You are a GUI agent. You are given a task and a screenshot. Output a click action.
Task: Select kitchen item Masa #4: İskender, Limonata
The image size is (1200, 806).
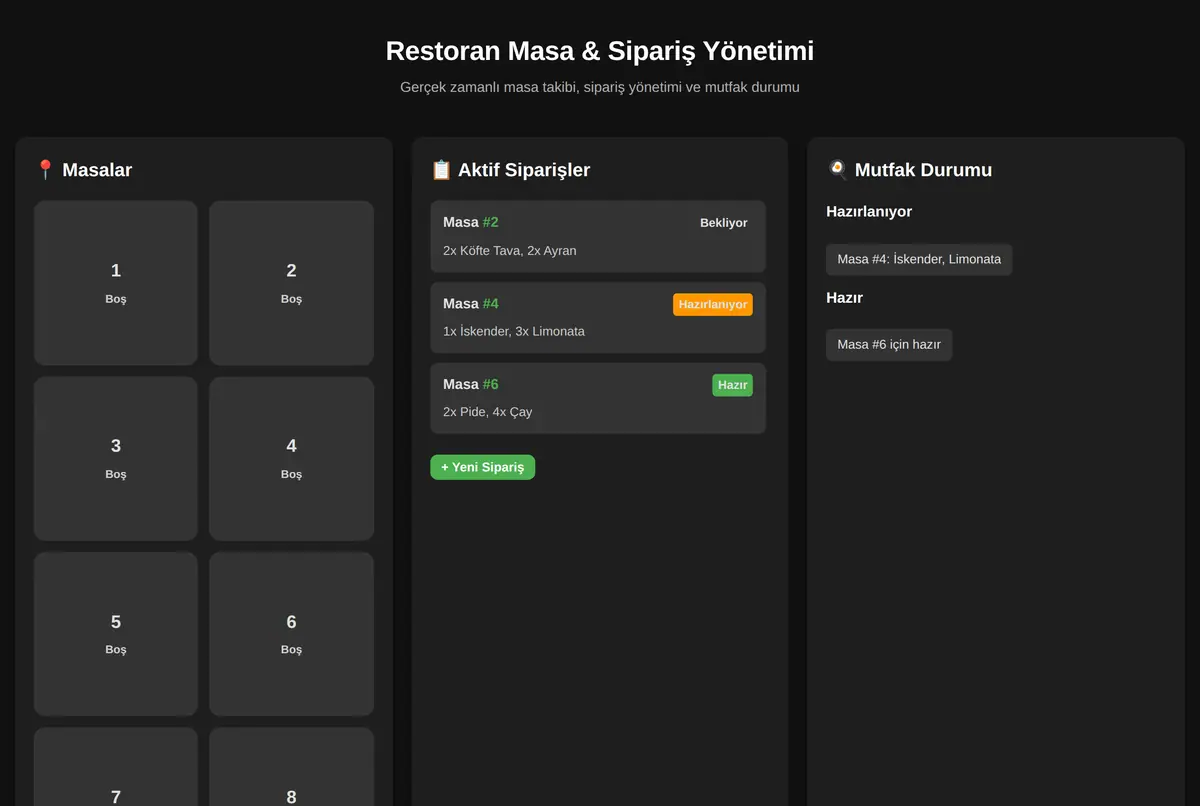pyautogui.click(x=919, y=259)
